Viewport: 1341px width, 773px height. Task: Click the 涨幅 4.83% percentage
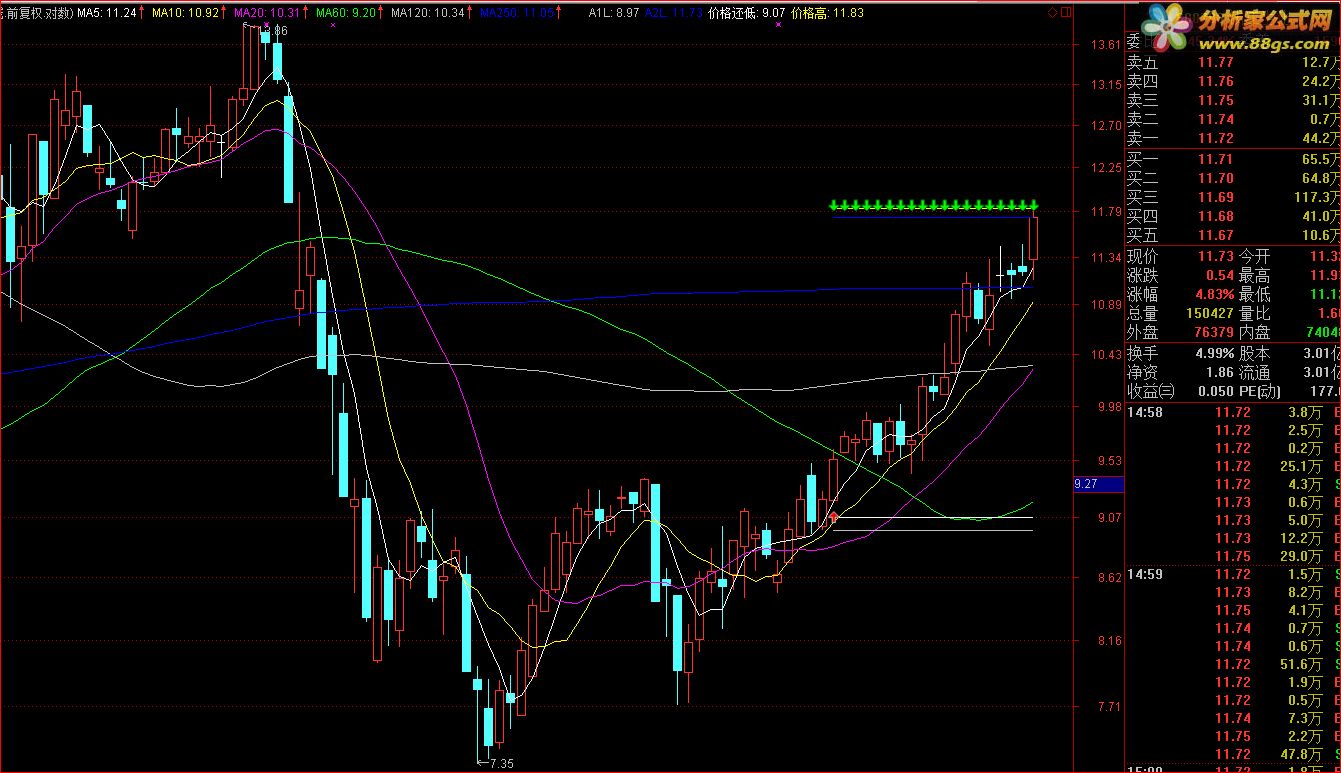(1215, 294)
